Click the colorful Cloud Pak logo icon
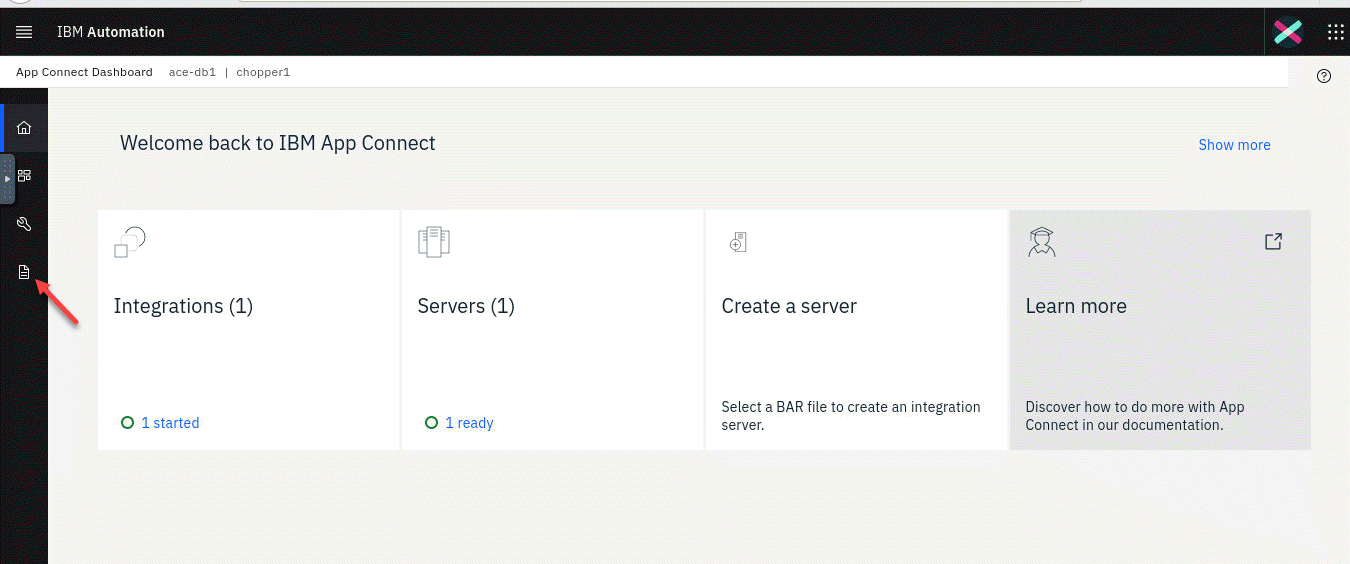 click(x=1287, y=32)
